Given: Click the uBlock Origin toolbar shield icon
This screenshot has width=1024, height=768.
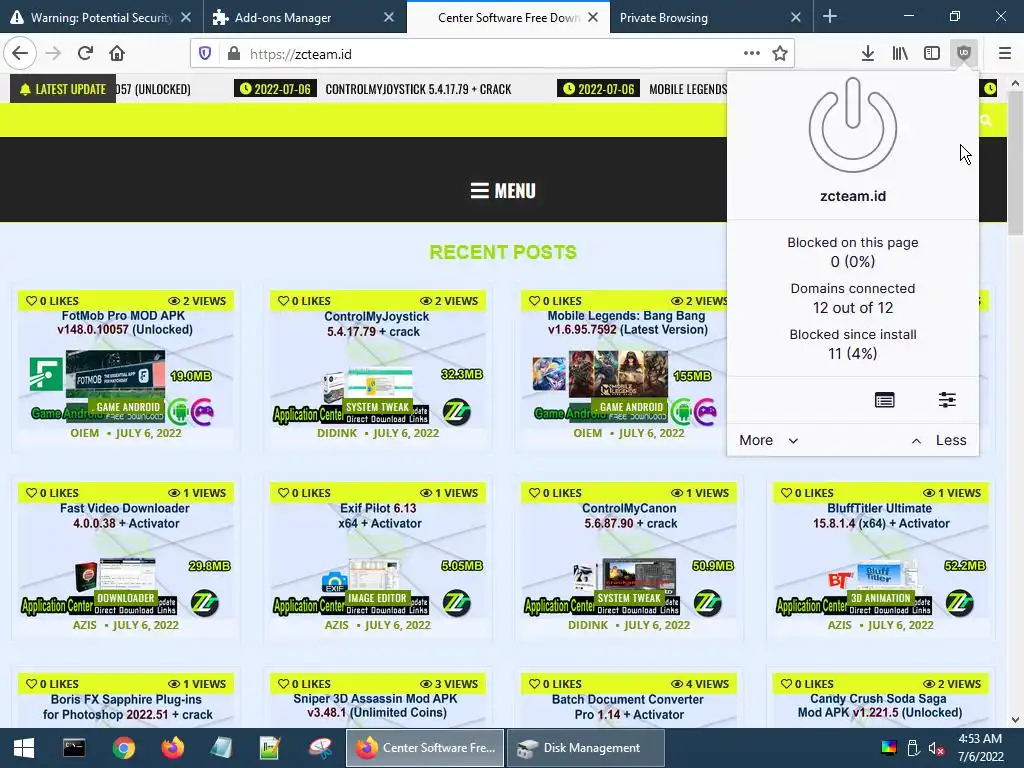Looking at the screenshot, I should point(963,53).
